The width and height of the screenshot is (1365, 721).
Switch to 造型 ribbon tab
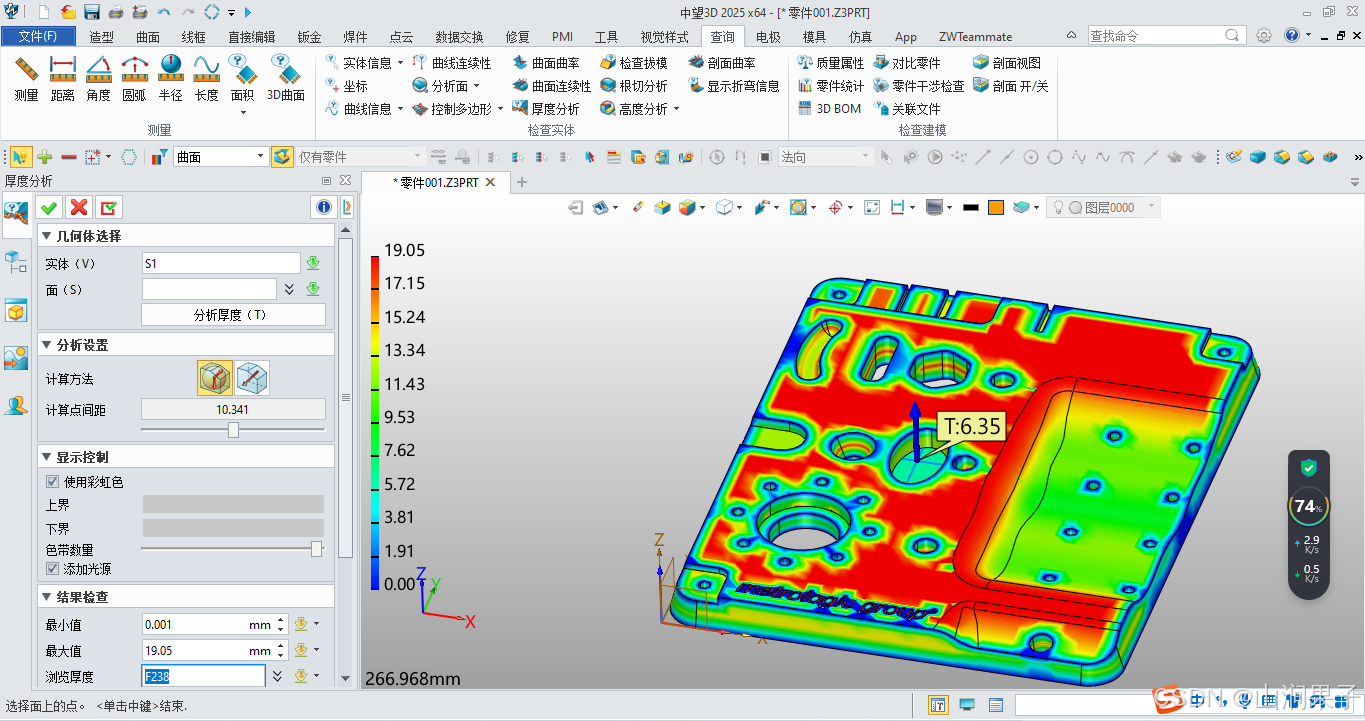click(102, 37)
